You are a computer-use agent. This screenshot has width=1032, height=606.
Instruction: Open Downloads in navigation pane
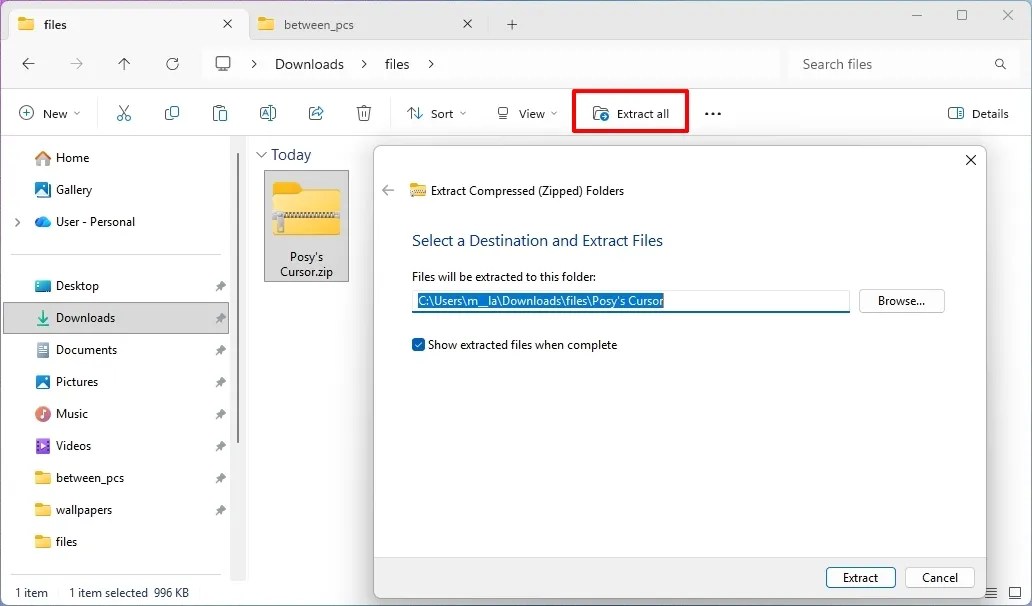click(x=116, y=318)
